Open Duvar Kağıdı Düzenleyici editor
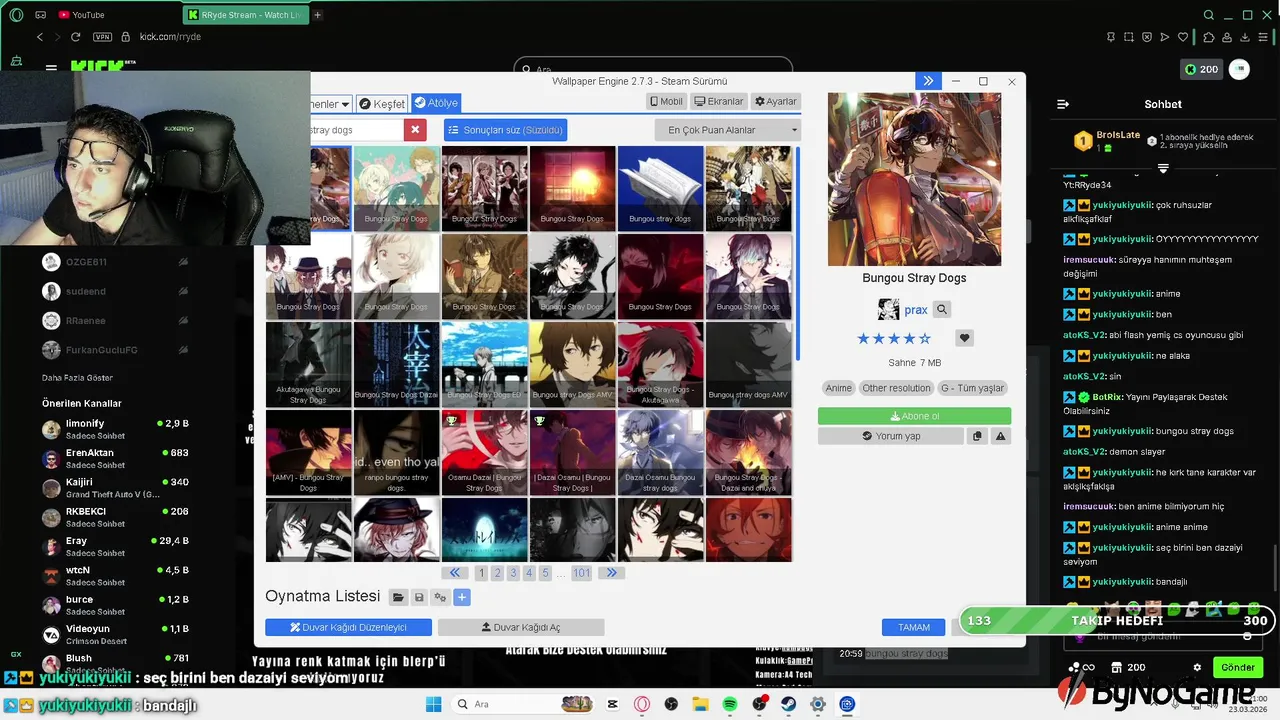1280x720 pixels. (348, 627)
